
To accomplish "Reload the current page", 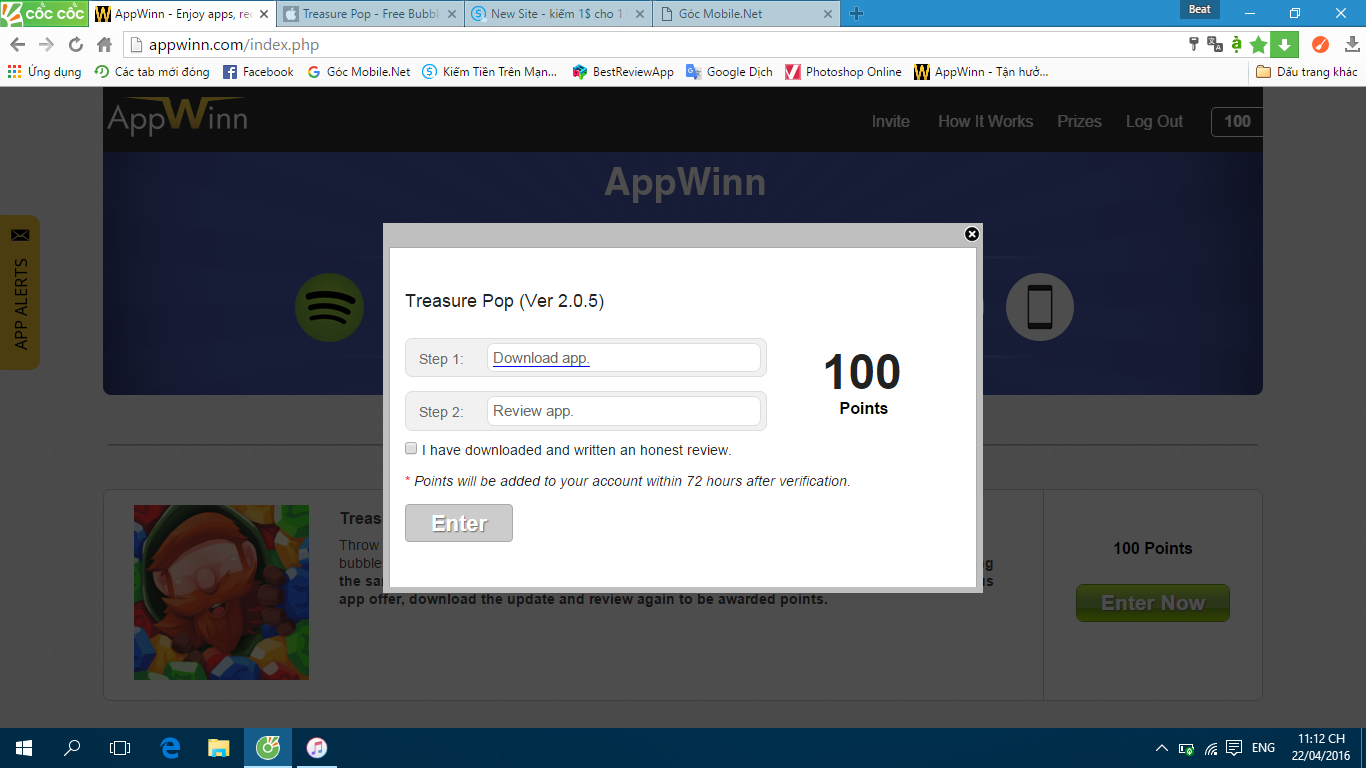I will point(75,44).
